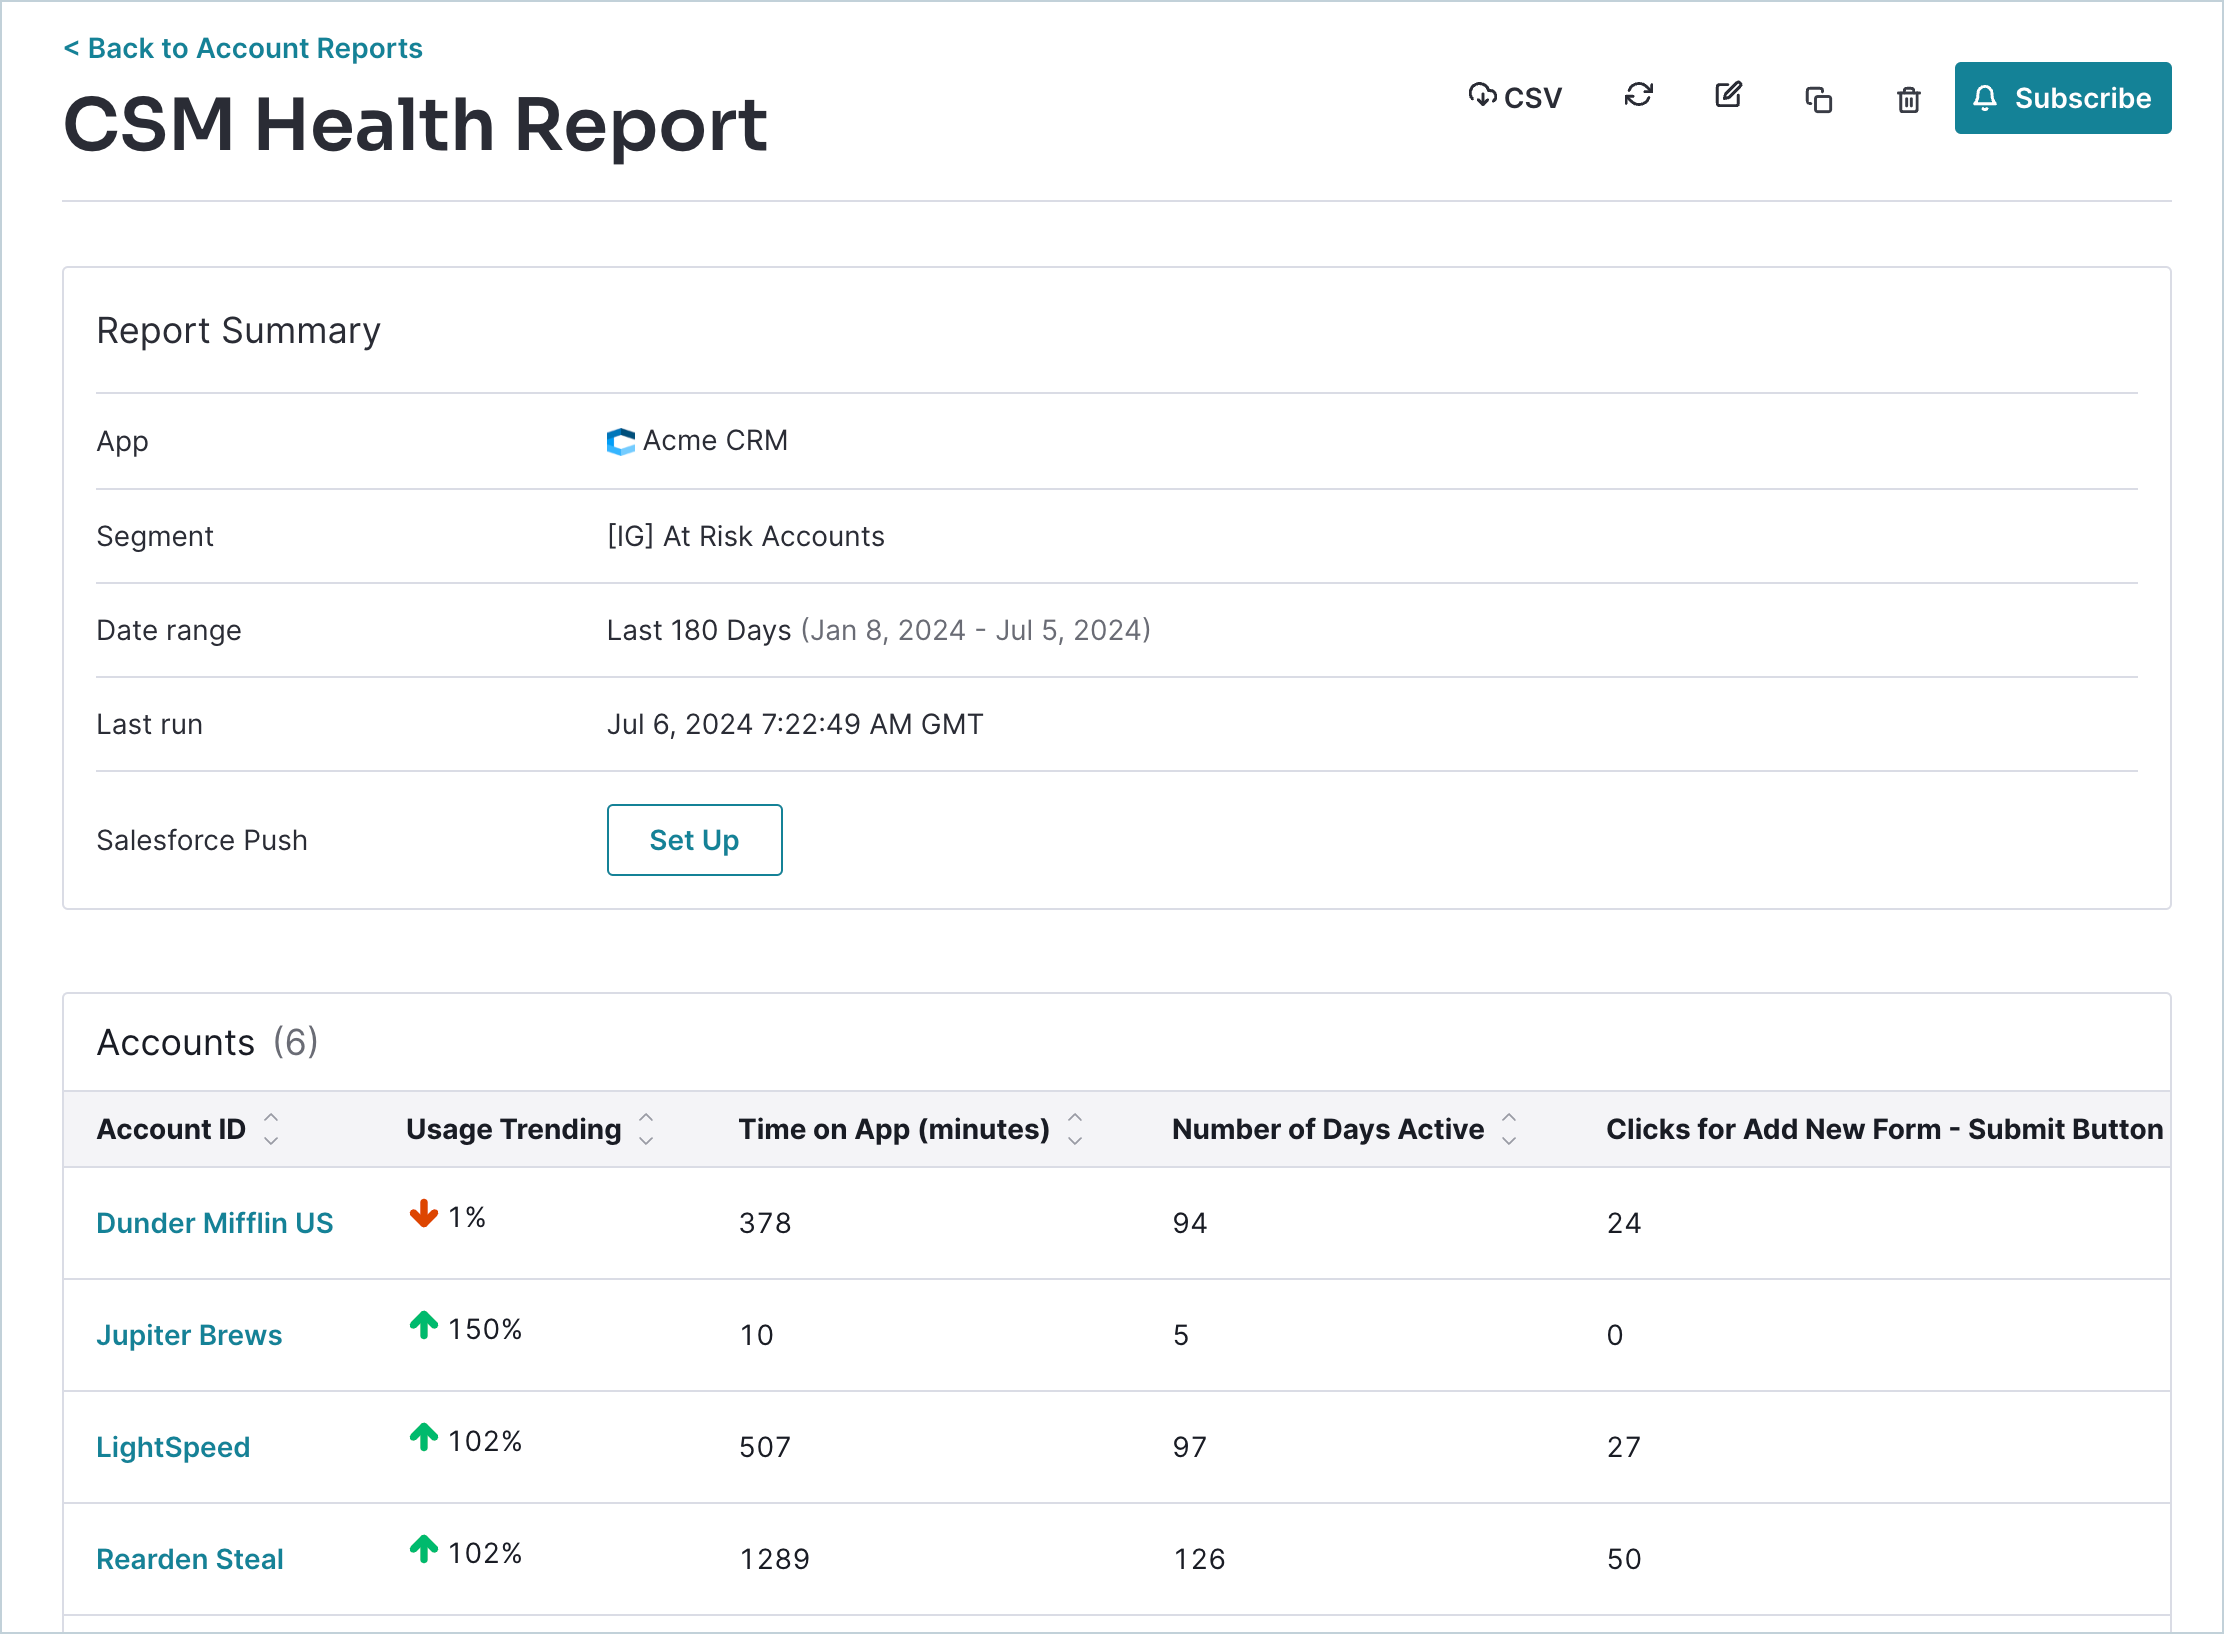This screenshot has height=1634, width=2224.
Task: Click the 1289 minutes cell for Rearden Steal
Action: click(775, 1559)
